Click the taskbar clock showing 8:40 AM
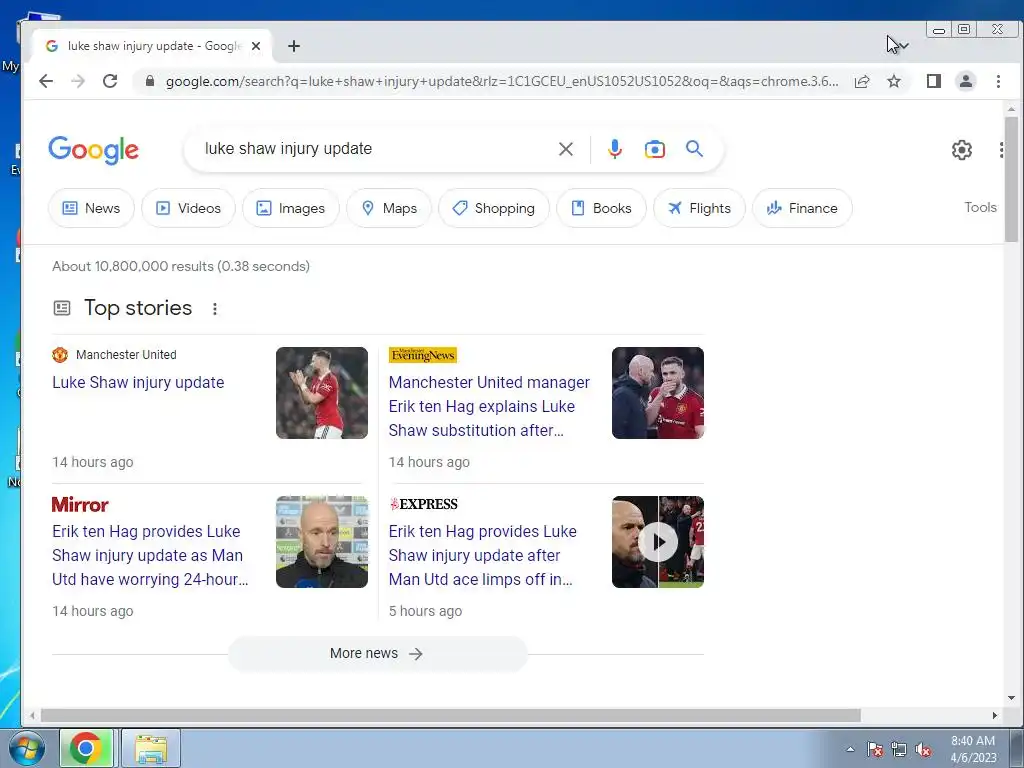The width and height of the screenshot is (1024, 768). 973,749
